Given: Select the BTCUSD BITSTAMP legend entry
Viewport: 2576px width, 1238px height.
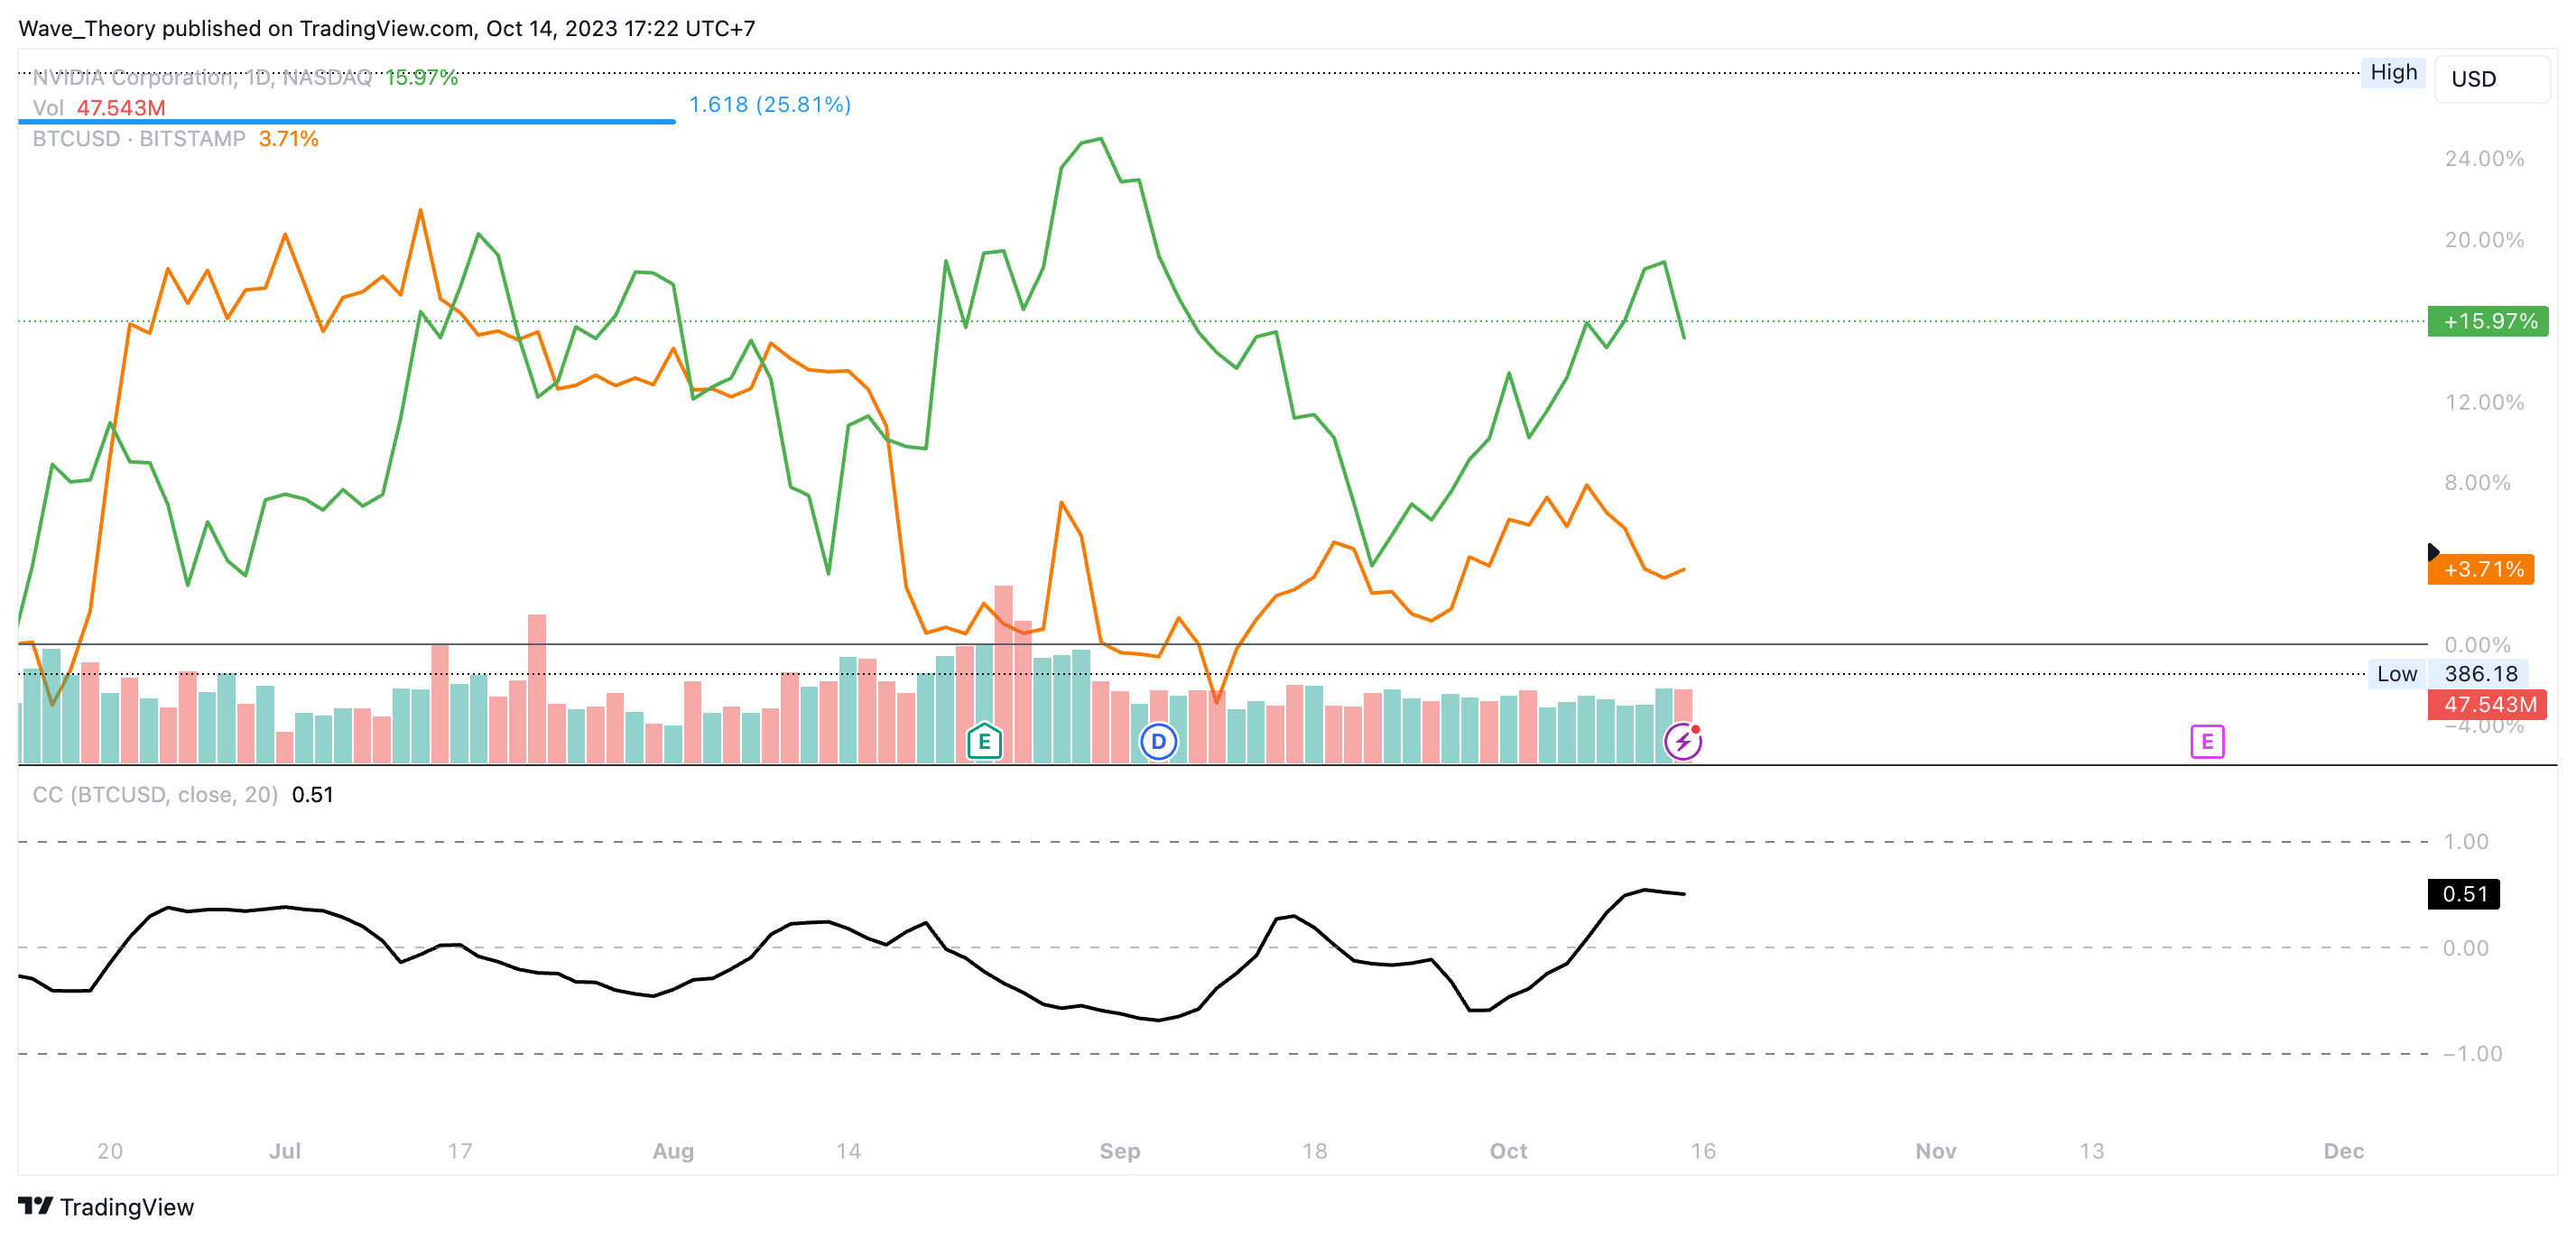Looking at the screenshot, I should (x=138, y=139).
